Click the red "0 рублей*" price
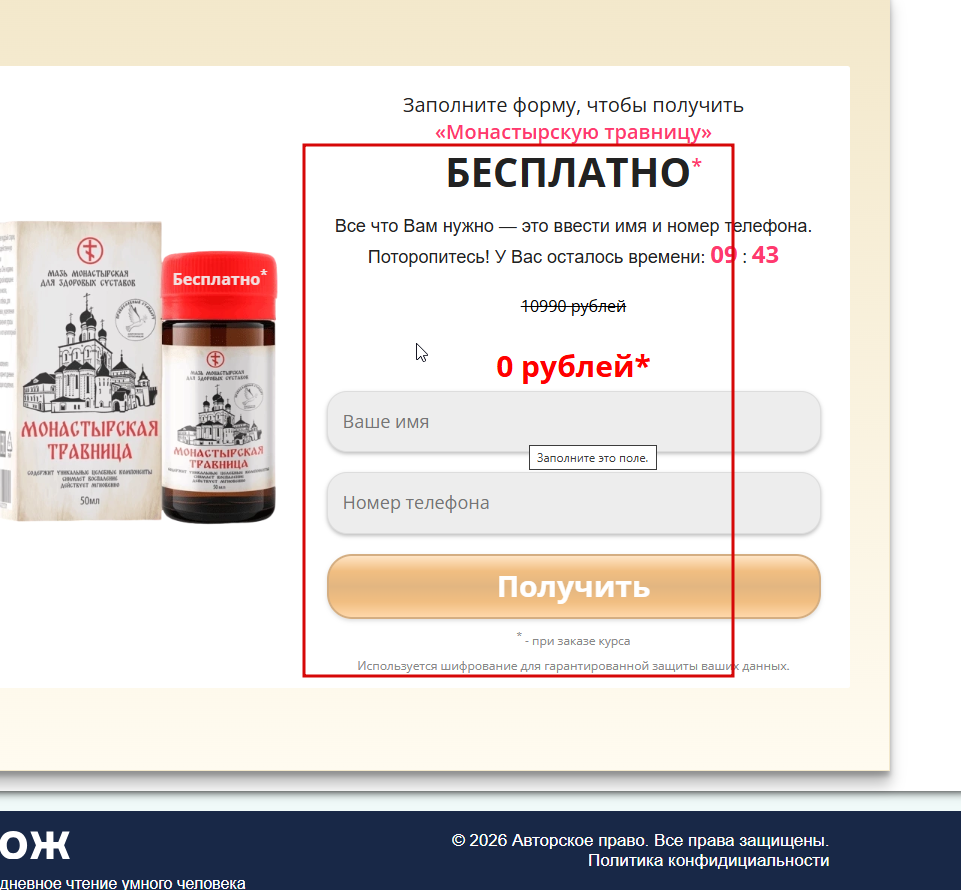Image resolution: width=961 pixels, height=890 pixels. [573, 366]
